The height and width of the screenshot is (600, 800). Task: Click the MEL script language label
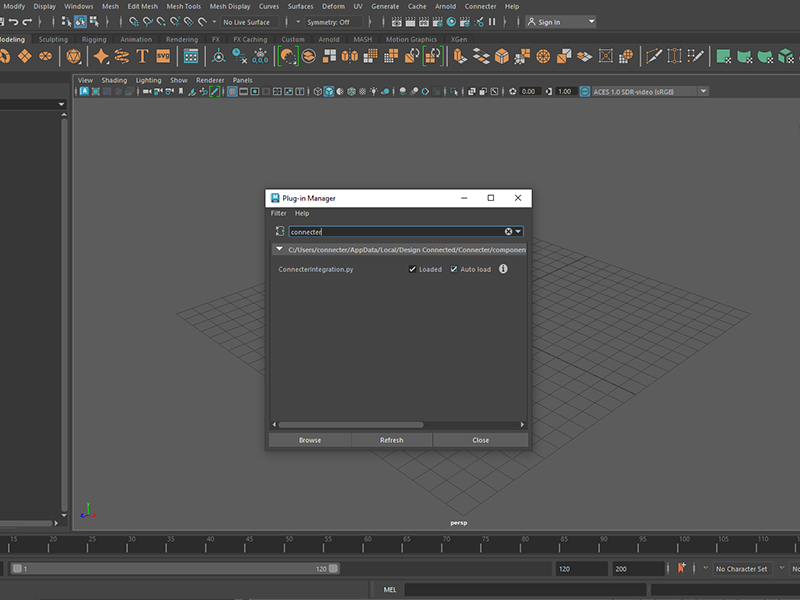(x=390, y=589)
